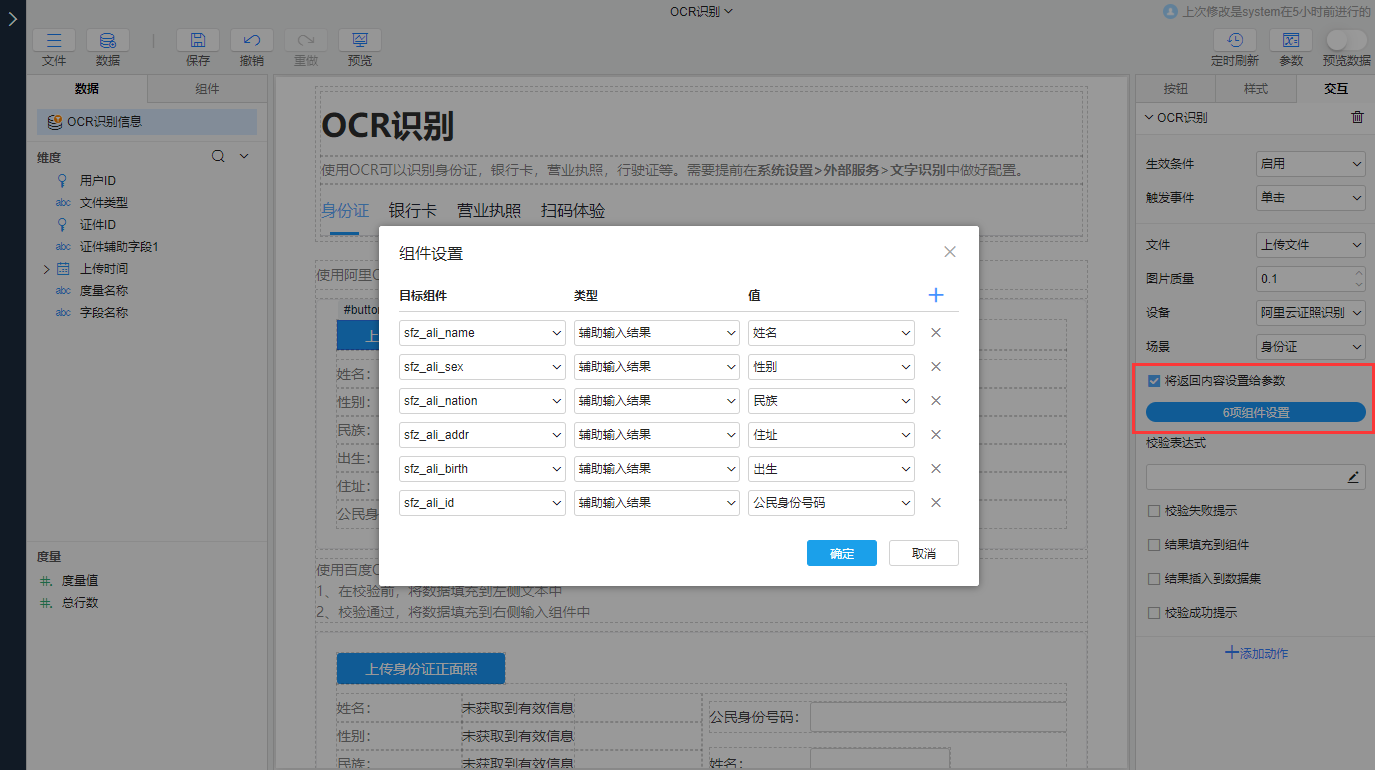Delete the OCR识别 interaction via trash icon
This screenshot has width=1375, height=770.
(x=1357, y=117)
